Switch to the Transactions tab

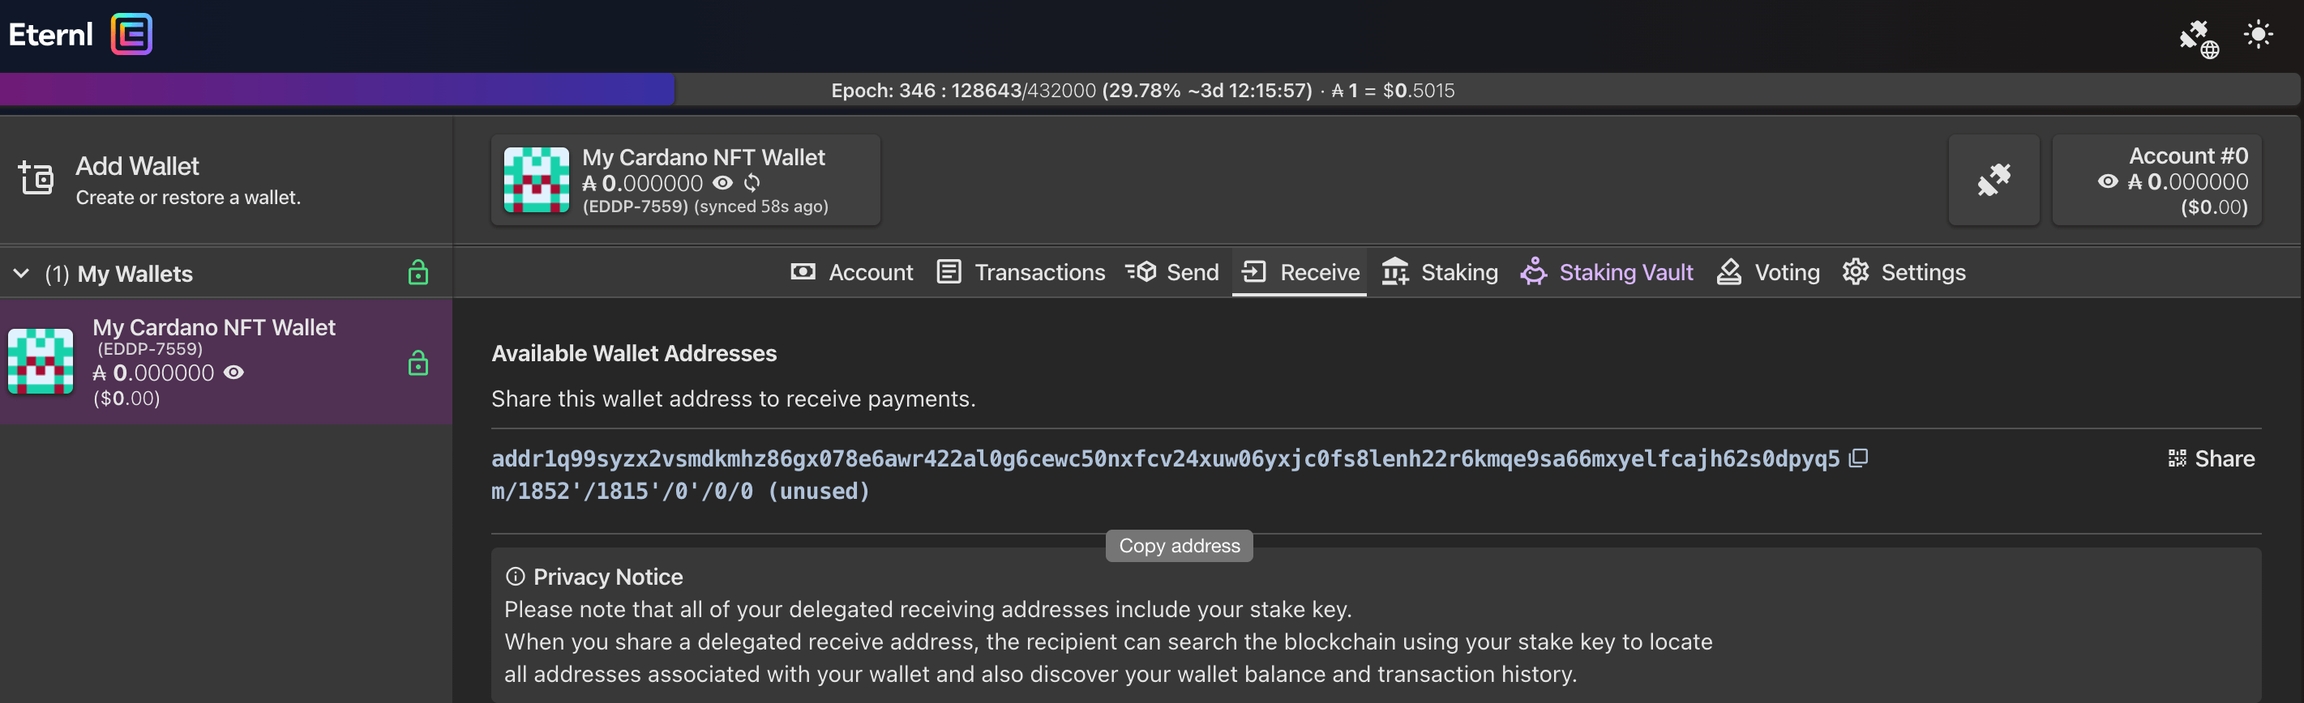point(1021,272)
